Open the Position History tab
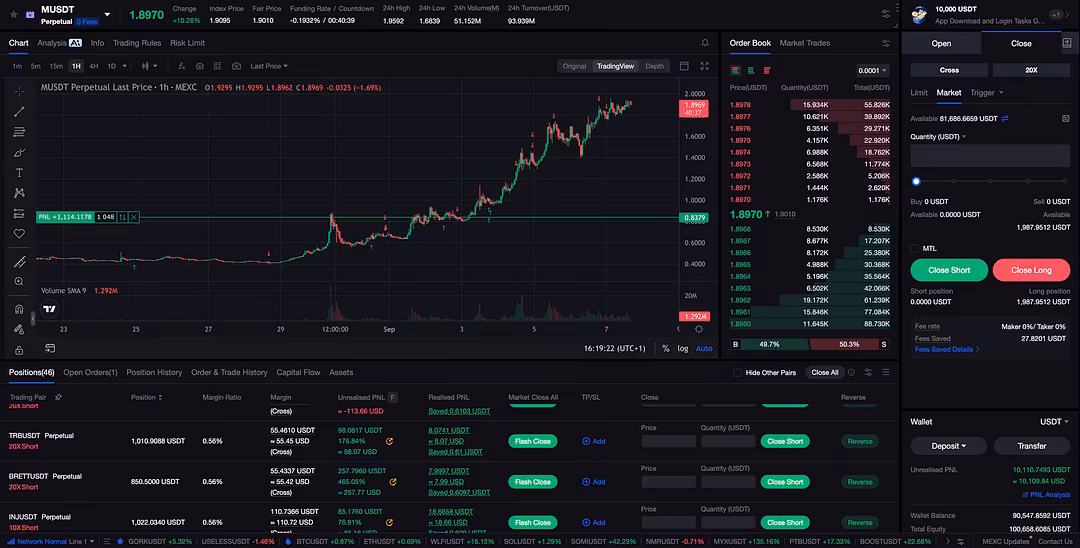The height and width of the screenshot is (548, 1080). 154,372
